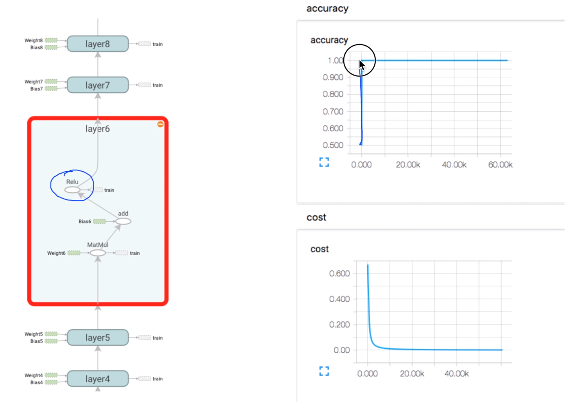Select the train node beside layer4

pos(144,378)
